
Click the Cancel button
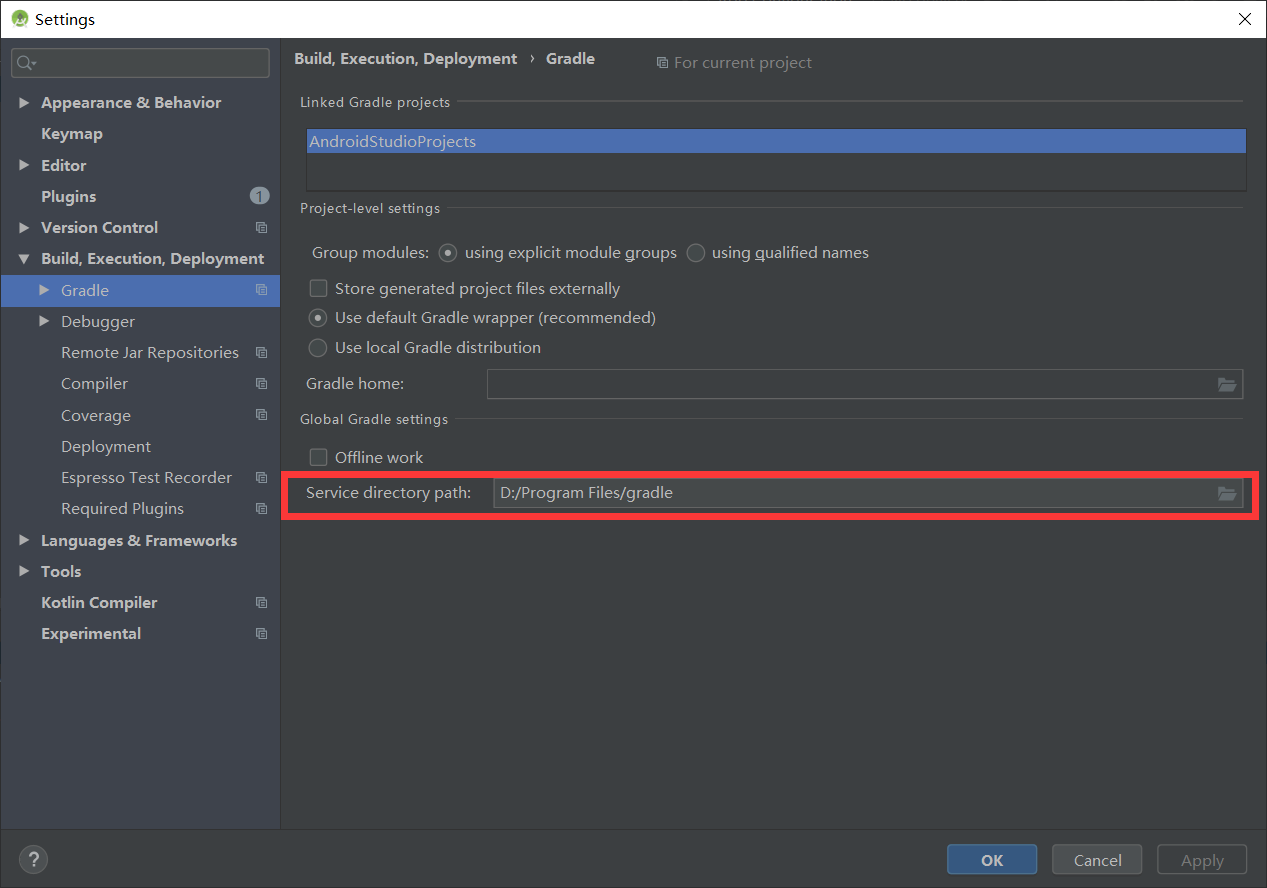click(x=1098, y=860)
